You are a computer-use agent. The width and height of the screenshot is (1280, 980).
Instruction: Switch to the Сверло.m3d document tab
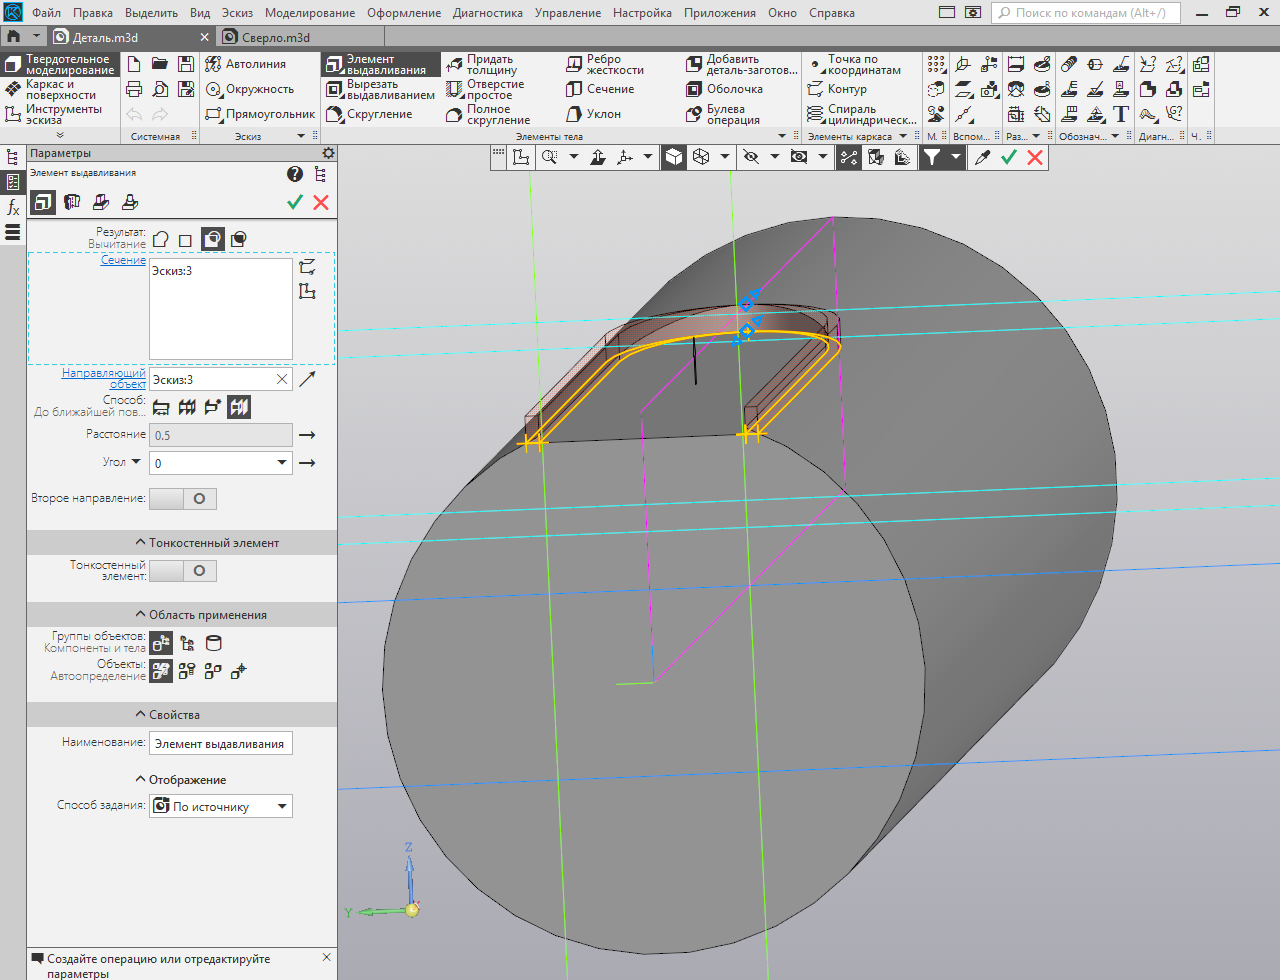[x=275, y=37]
